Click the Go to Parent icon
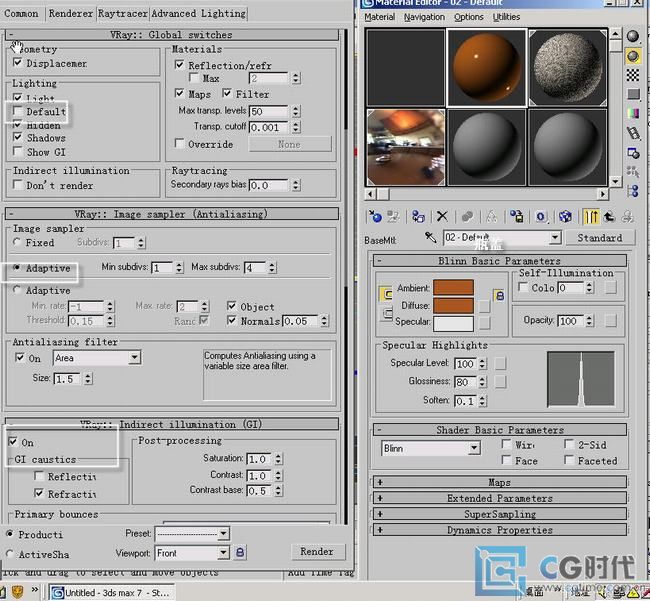The width and height of the screenshot is (650, 601). pyautogui.click(x=609, y=216)
